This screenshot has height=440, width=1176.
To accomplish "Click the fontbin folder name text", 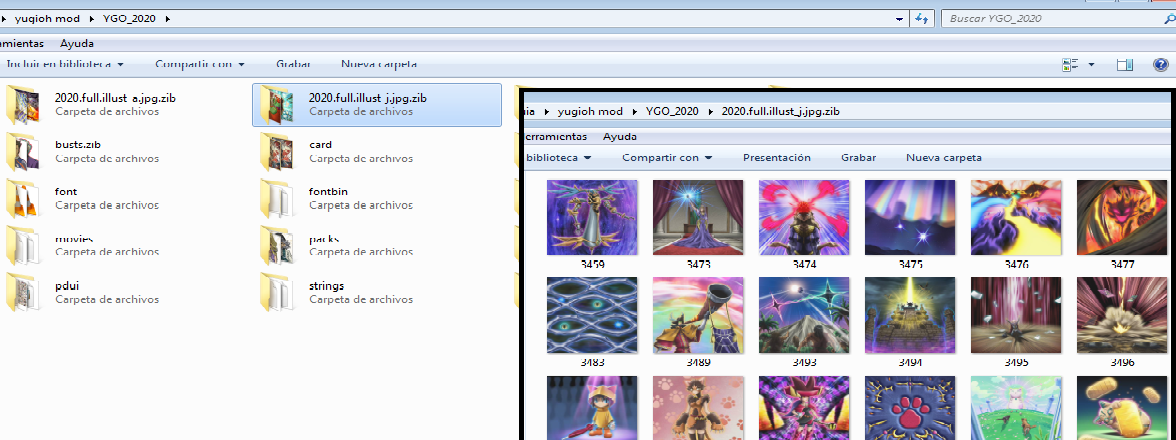I will (328, 192).
